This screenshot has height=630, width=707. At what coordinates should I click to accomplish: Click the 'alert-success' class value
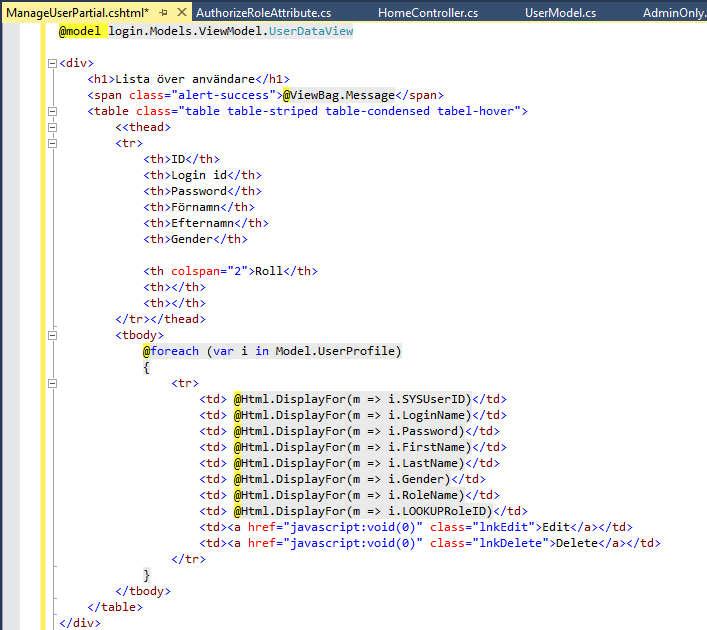click(227, 95)
